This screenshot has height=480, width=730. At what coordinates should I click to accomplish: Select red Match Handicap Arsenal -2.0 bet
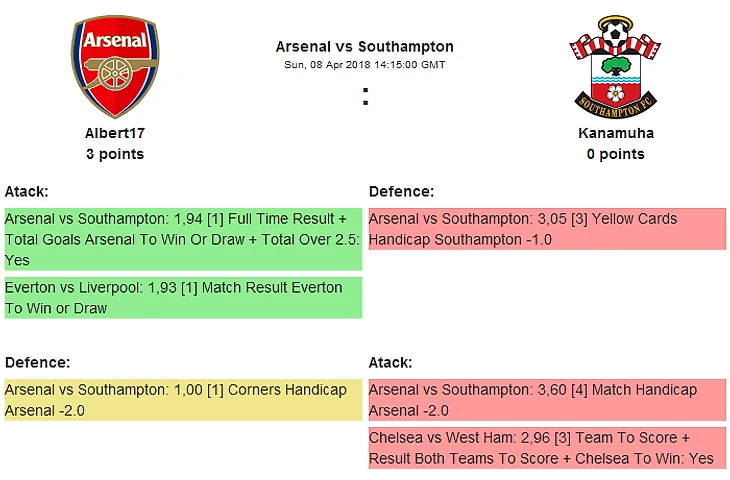point(546,400)
